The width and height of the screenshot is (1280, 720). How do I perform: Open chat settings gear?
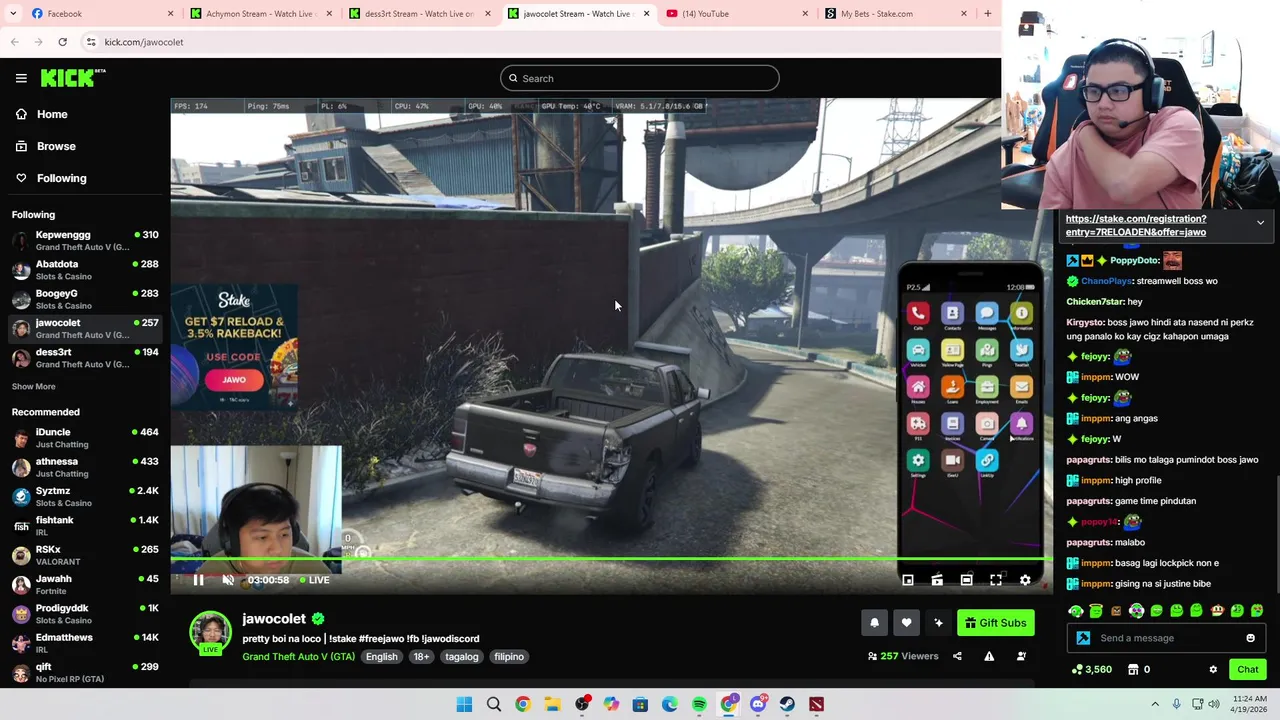1213,670
